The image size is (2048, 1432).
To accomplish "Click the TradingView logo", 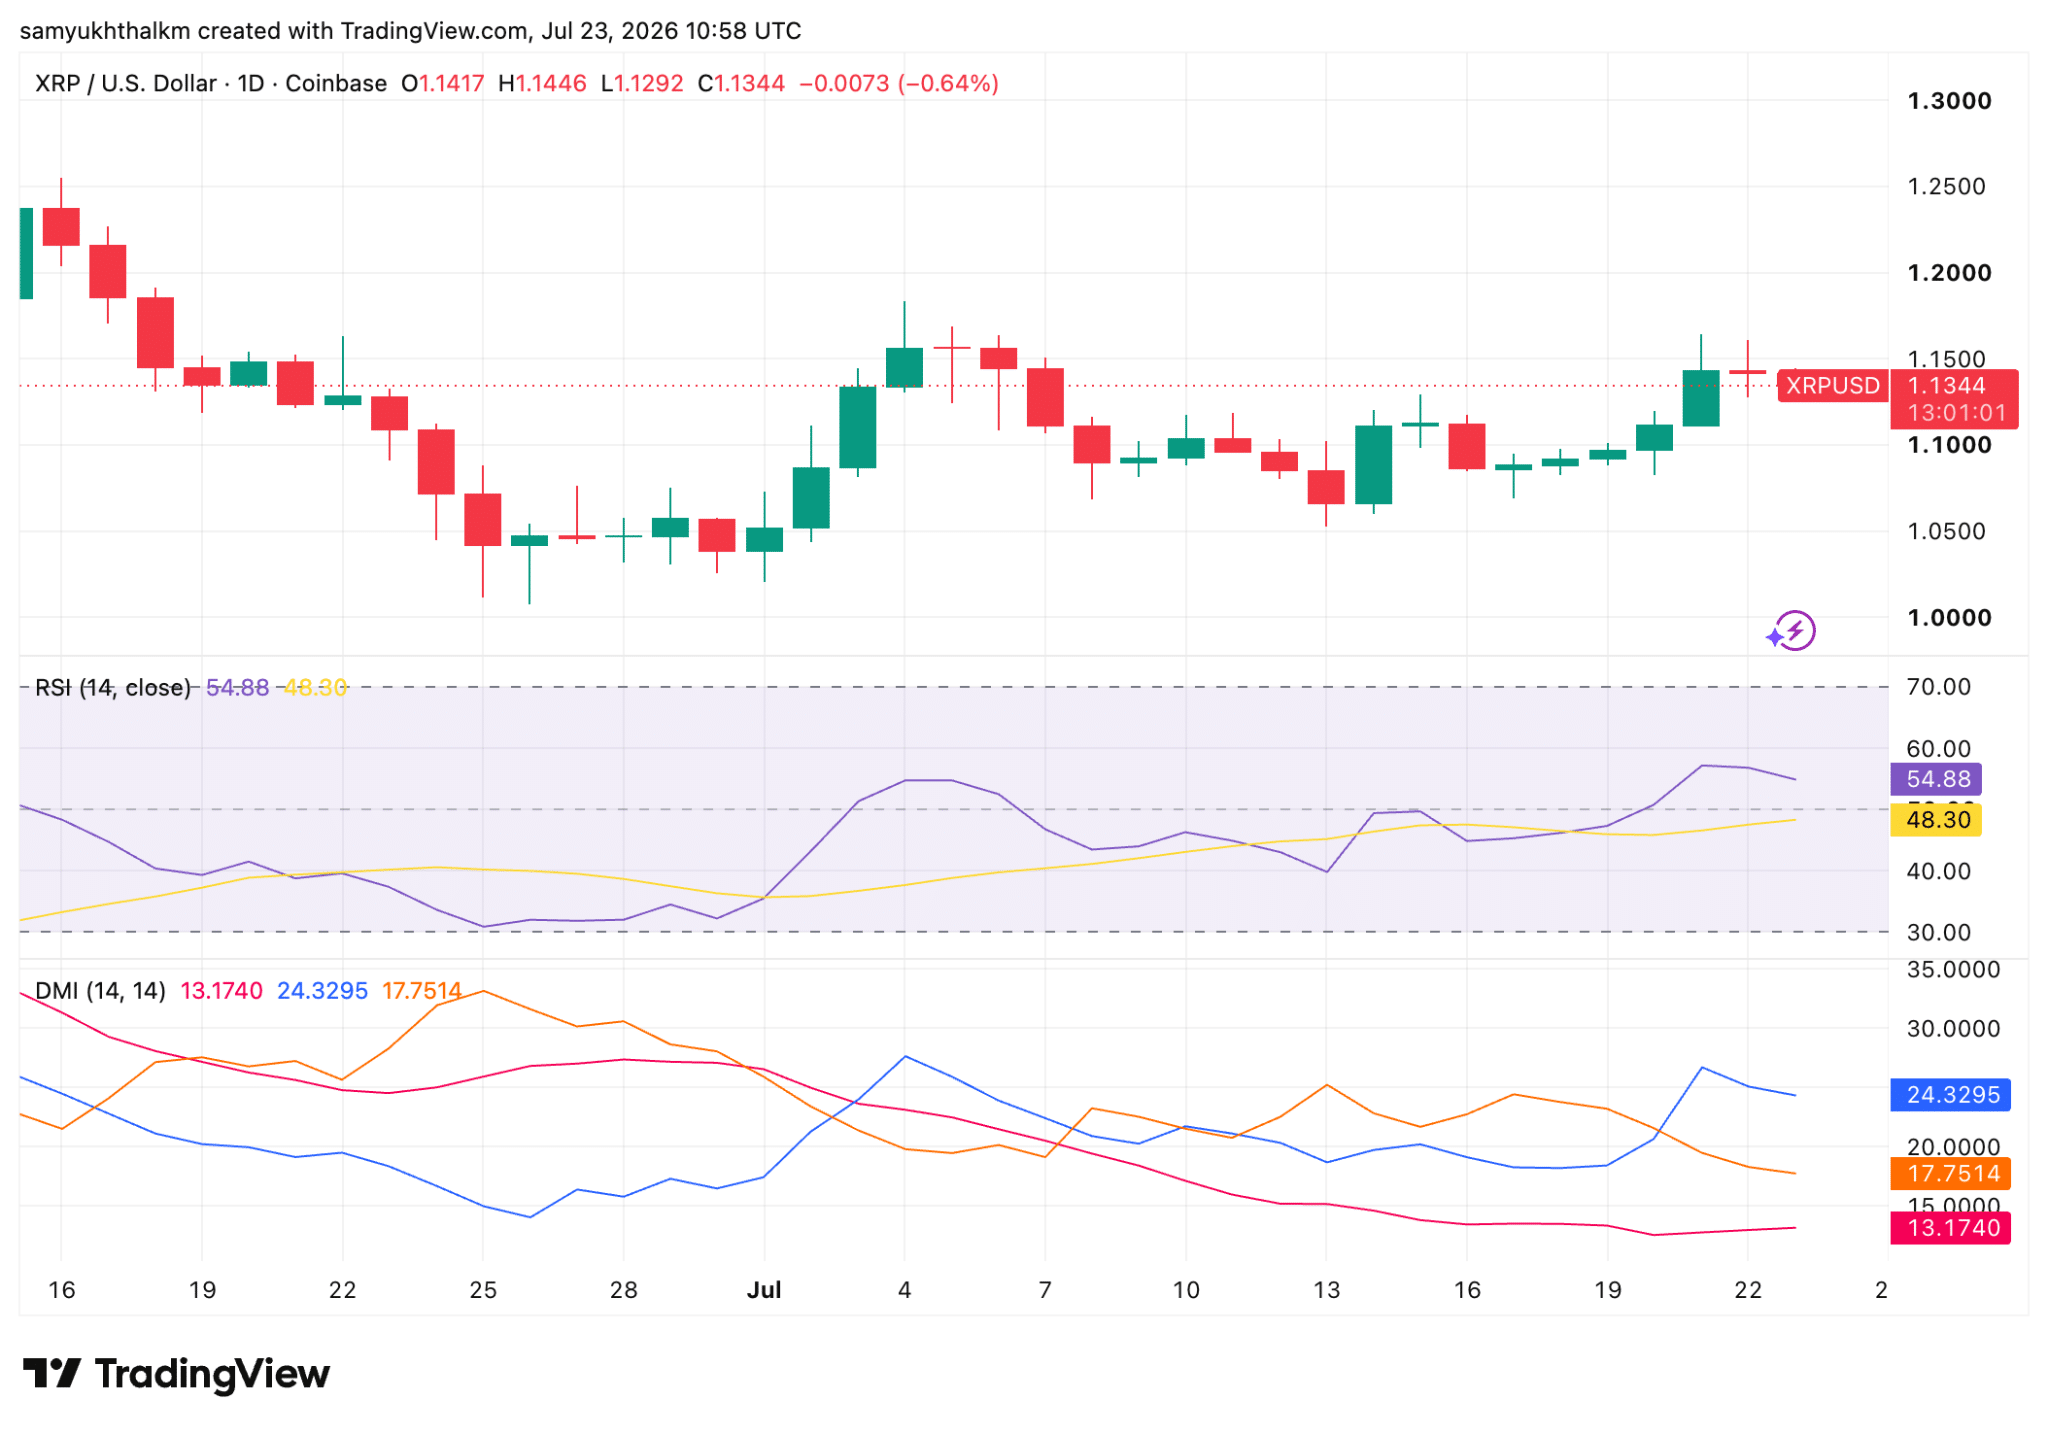I will 176,1374.
